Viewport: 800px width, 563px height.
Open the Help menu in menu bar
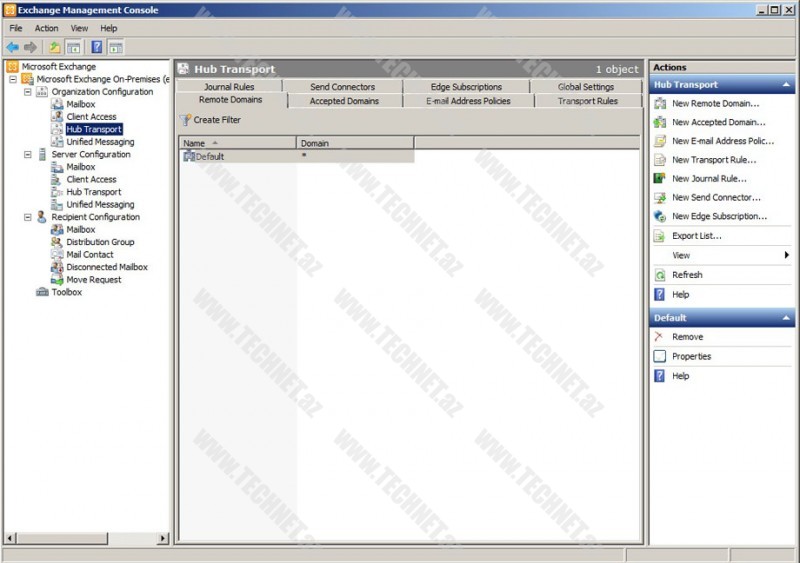(109, 28)
